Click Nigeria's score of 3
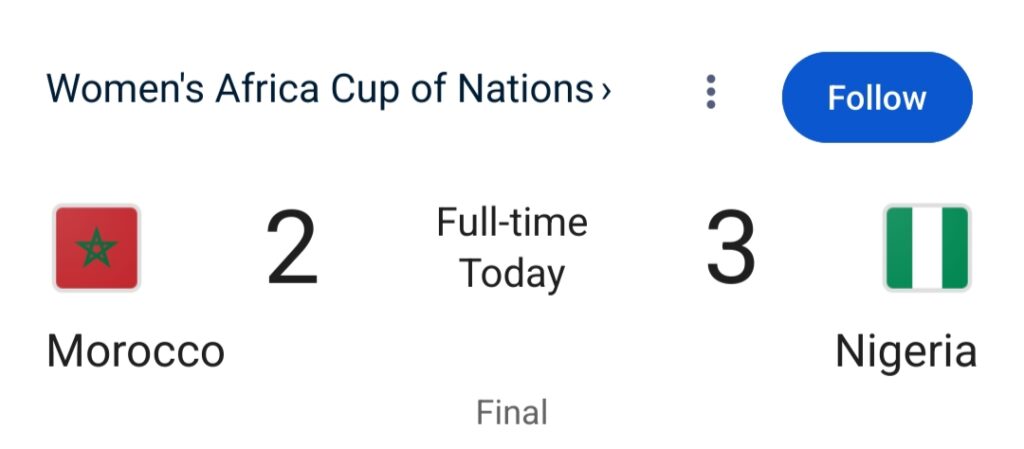This screenshot has height=449, width=1024. [x=731, y=249]
